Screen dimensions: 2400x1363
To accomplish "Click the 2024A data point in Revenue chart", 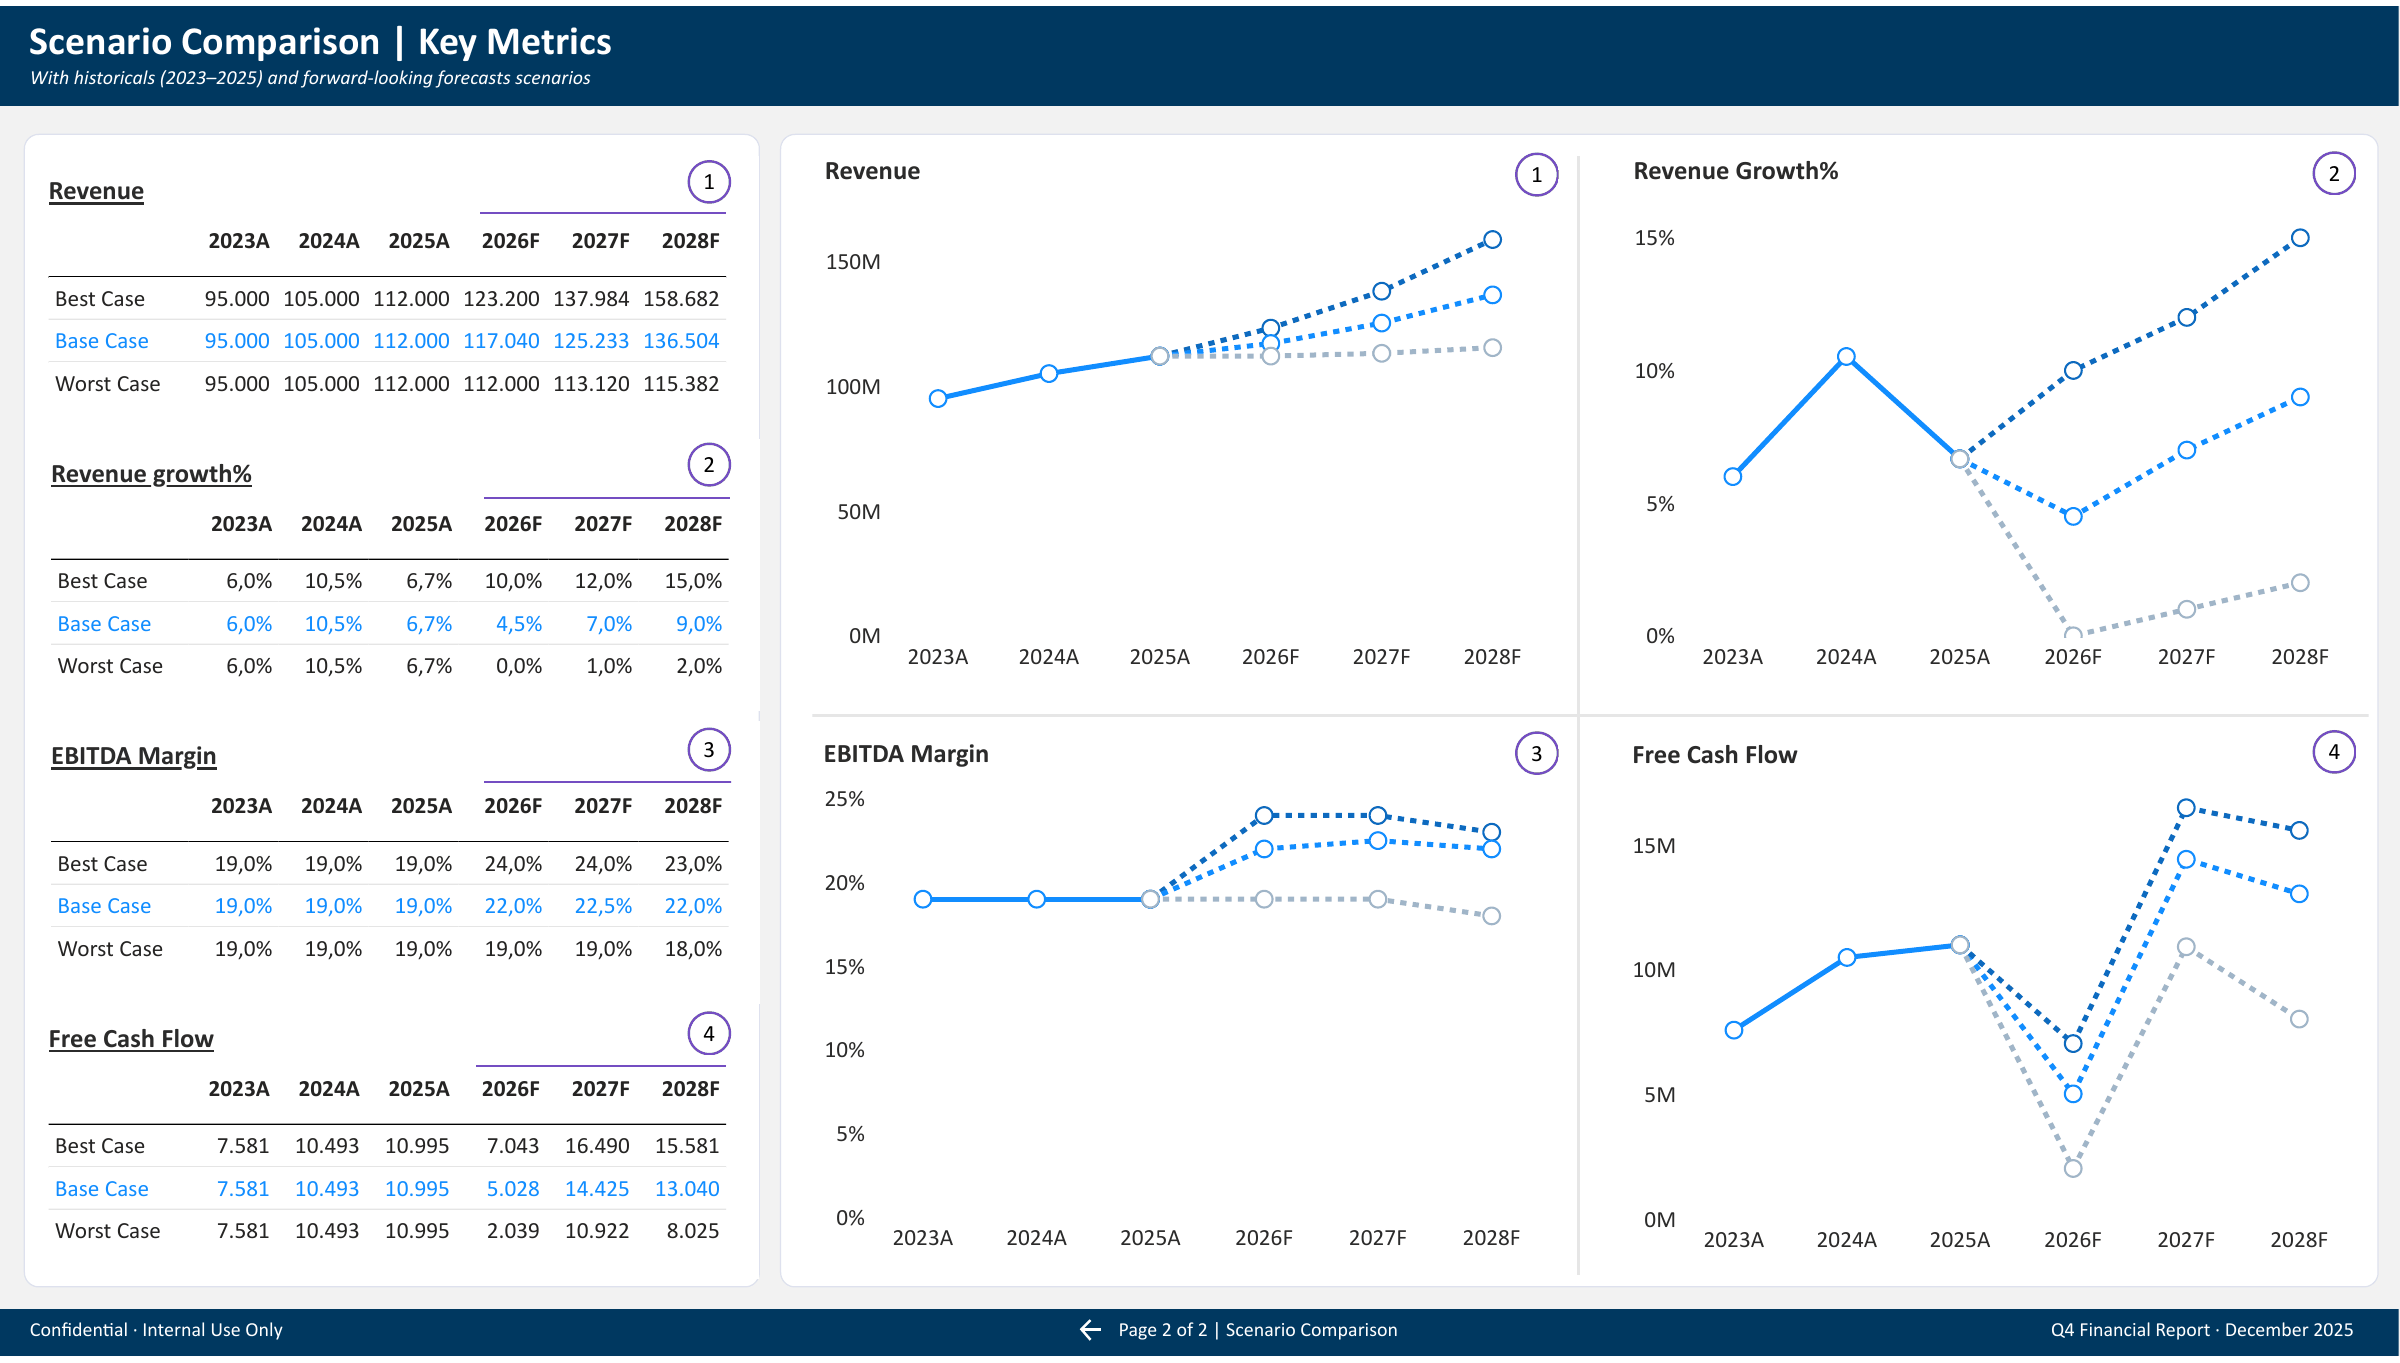I will tap(1049, 374).
